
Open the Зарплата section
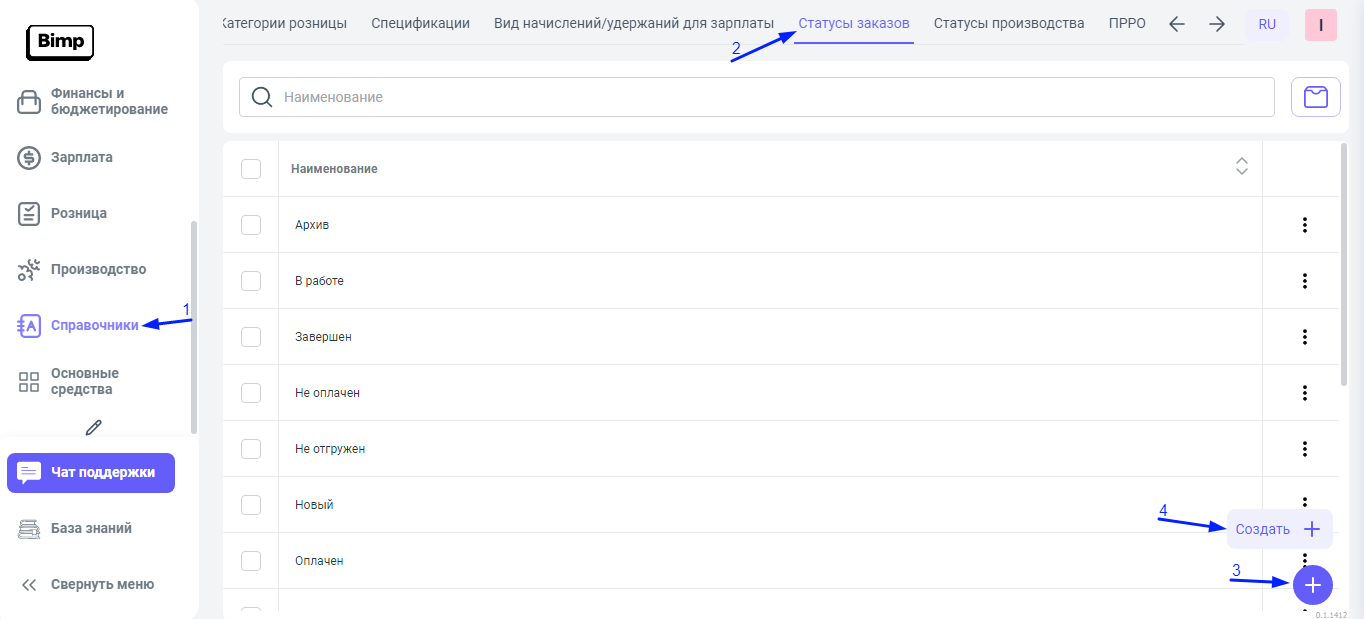pyautogui.click(x=81, y=157)
